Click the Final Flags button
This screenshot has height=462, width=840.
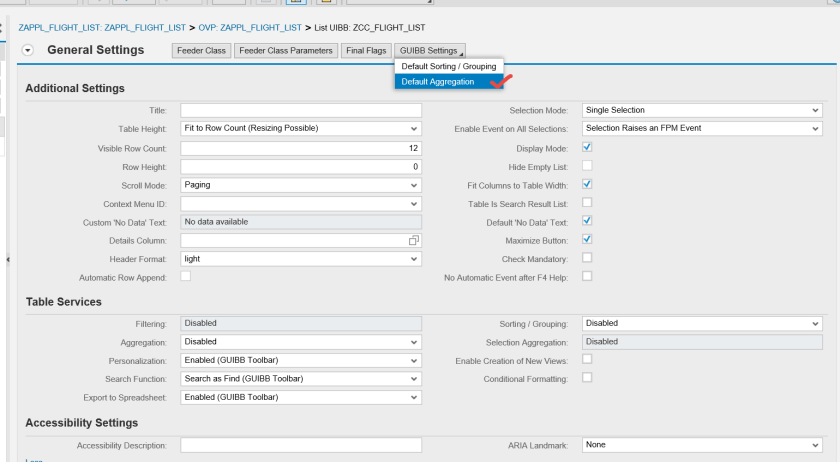point(366,50)
